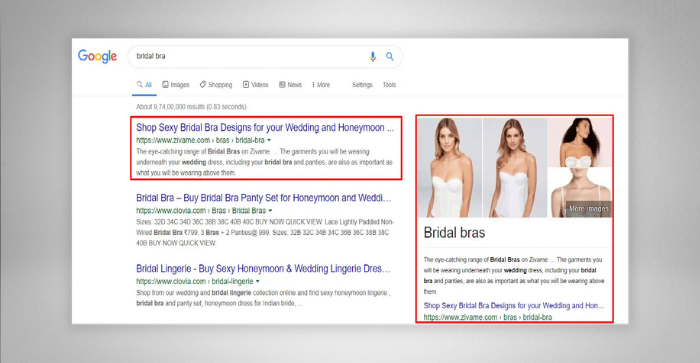Expand the More menu

(x=321, y=85)
